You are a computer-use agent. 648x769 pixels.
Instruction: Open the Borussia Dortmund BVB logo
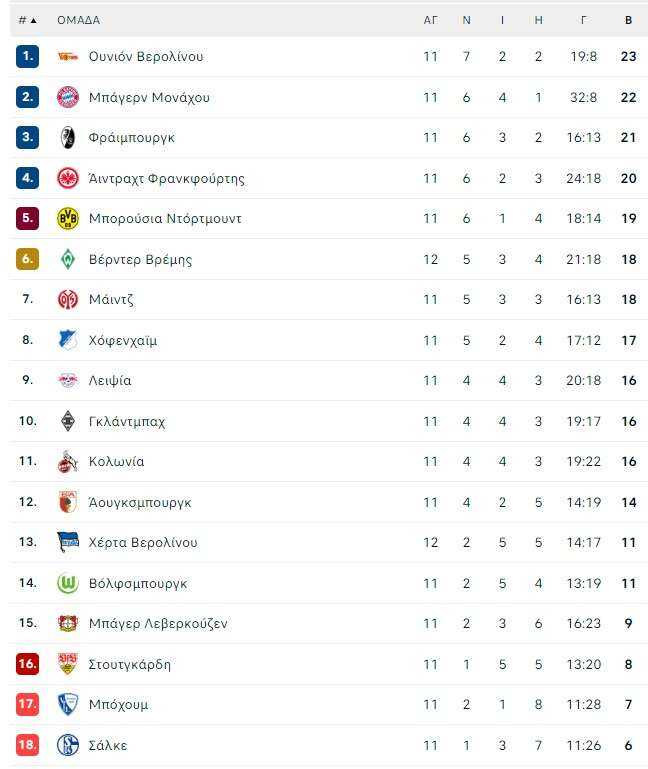(68, 218)
